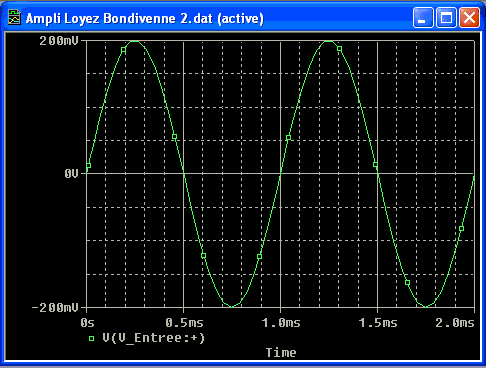This screenshot has height=368, width=486.
Task: Click the 200mV y-axis label
Action: click(x=59, y=41)
